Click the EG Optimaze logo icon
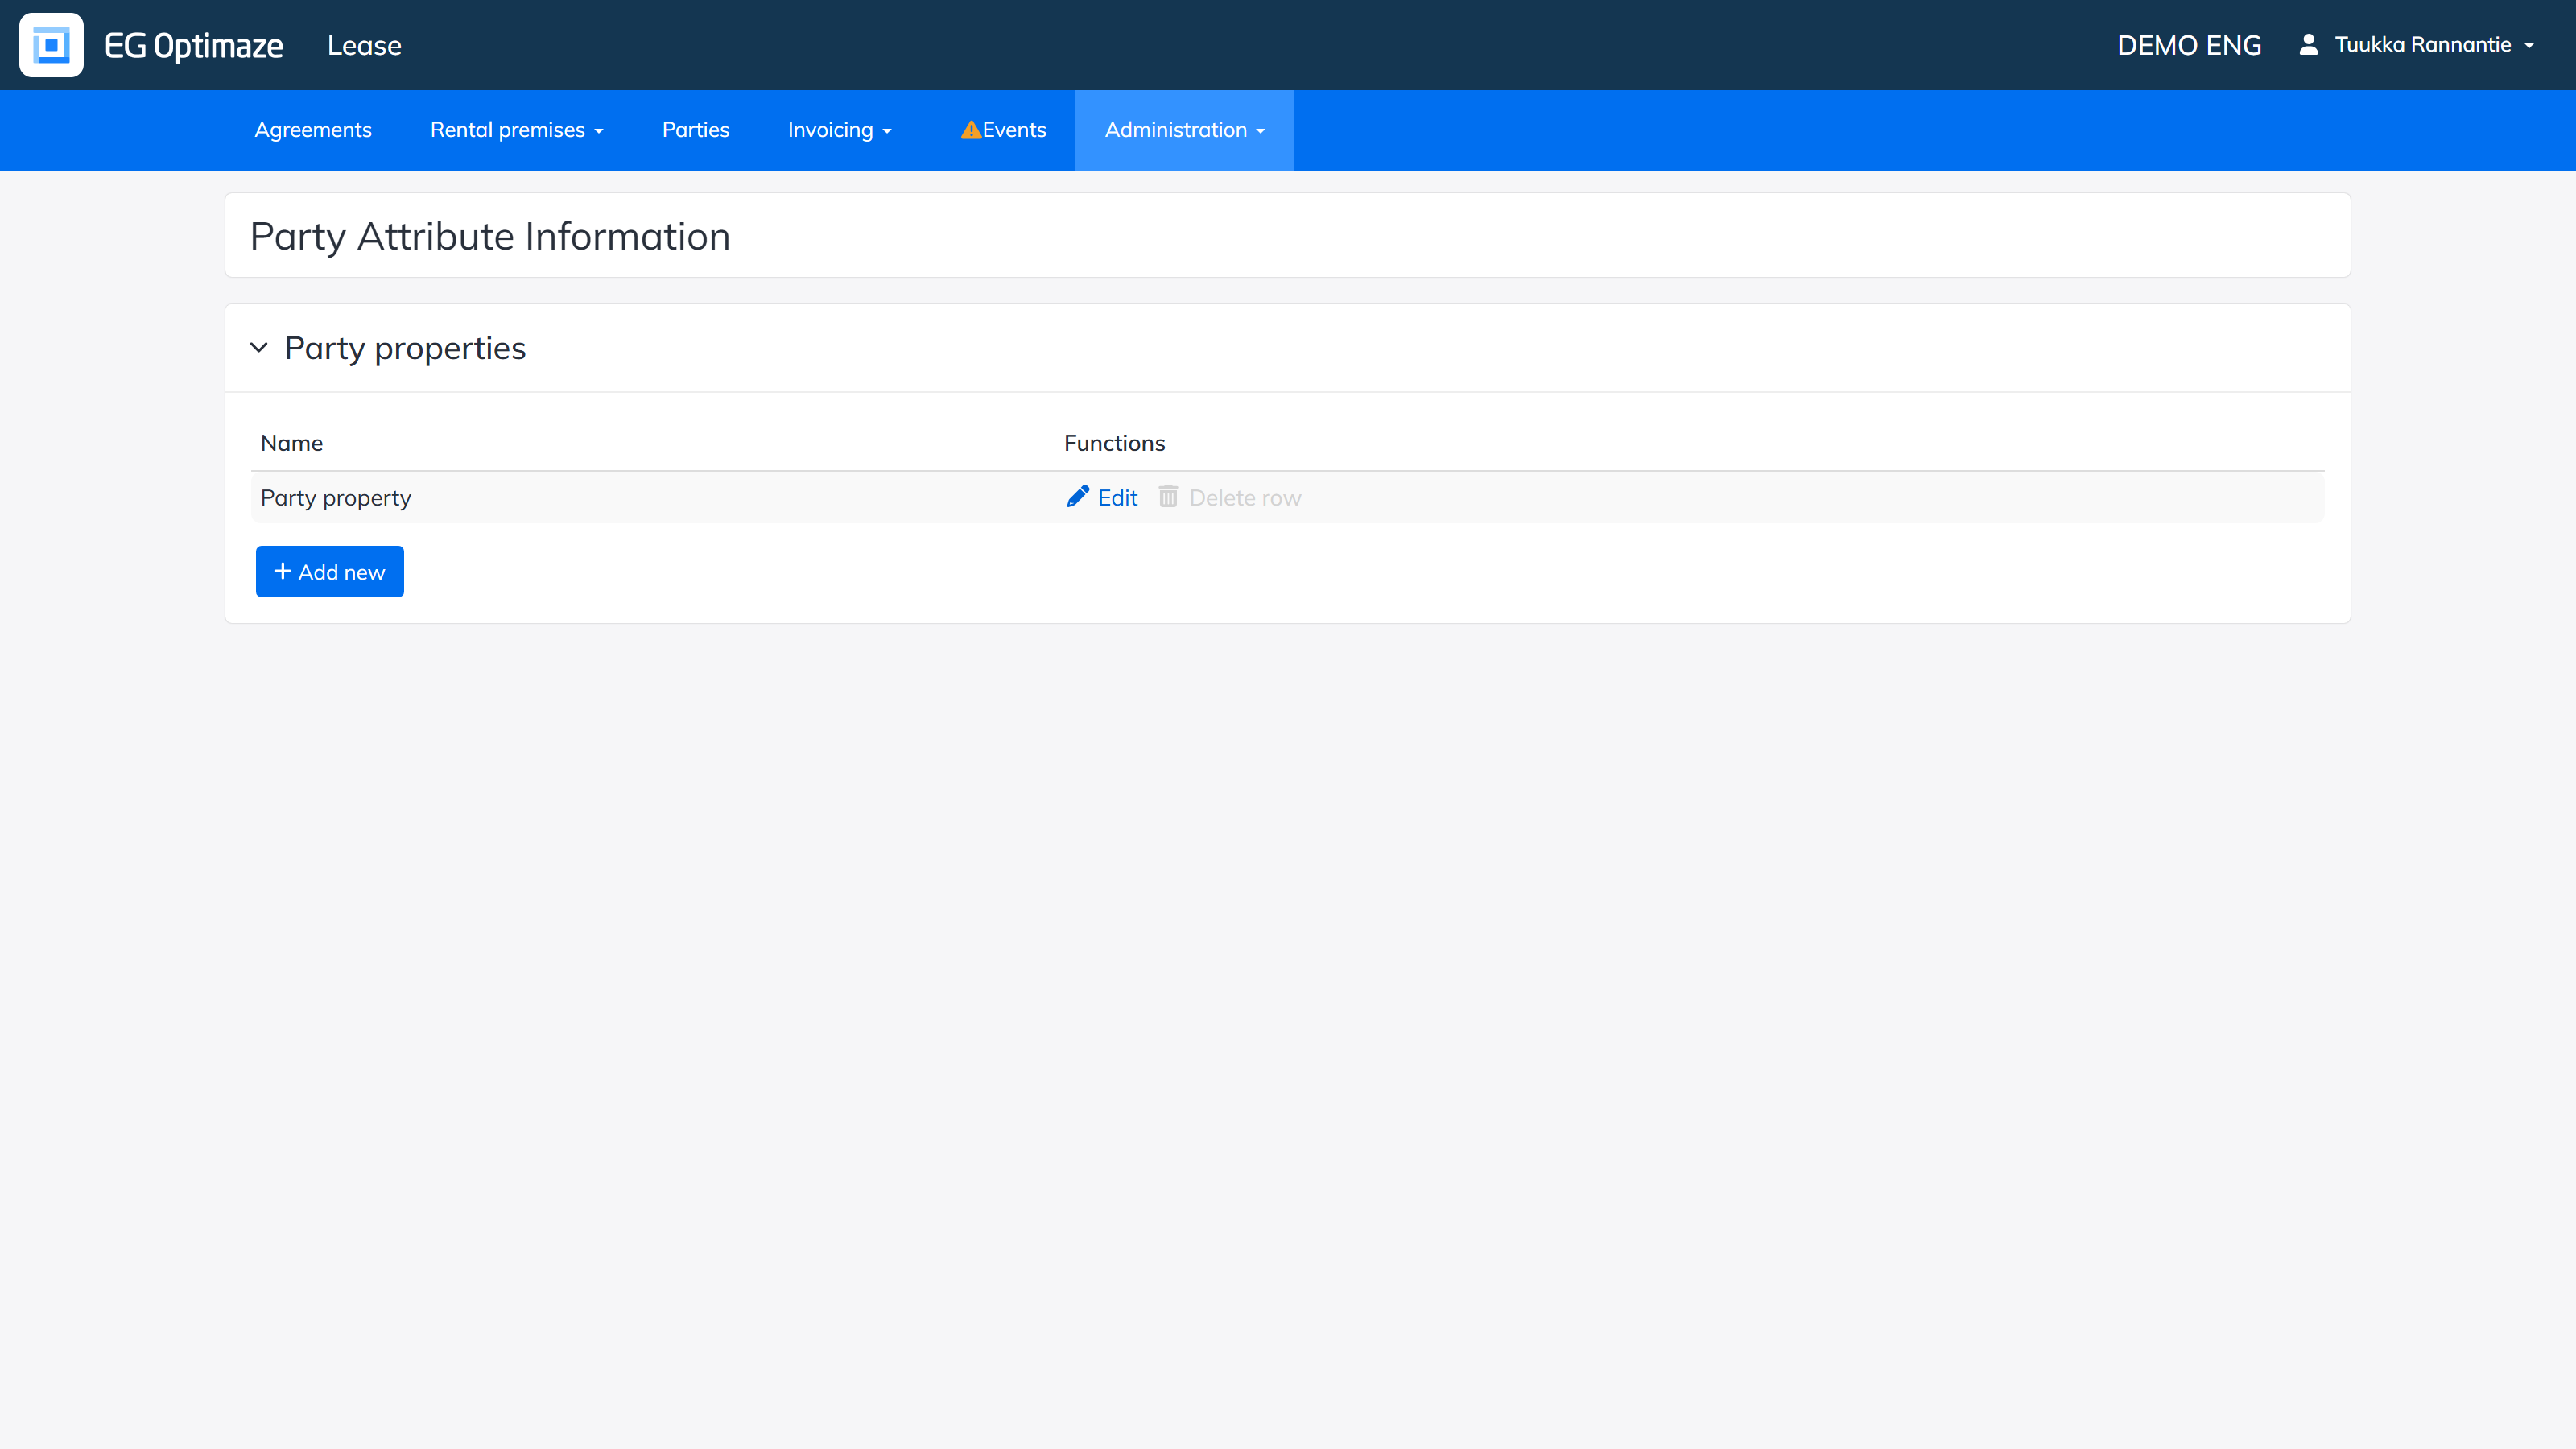This screenshot has width=2576, height=1449. pyautogui.click(x=51, y=45)
